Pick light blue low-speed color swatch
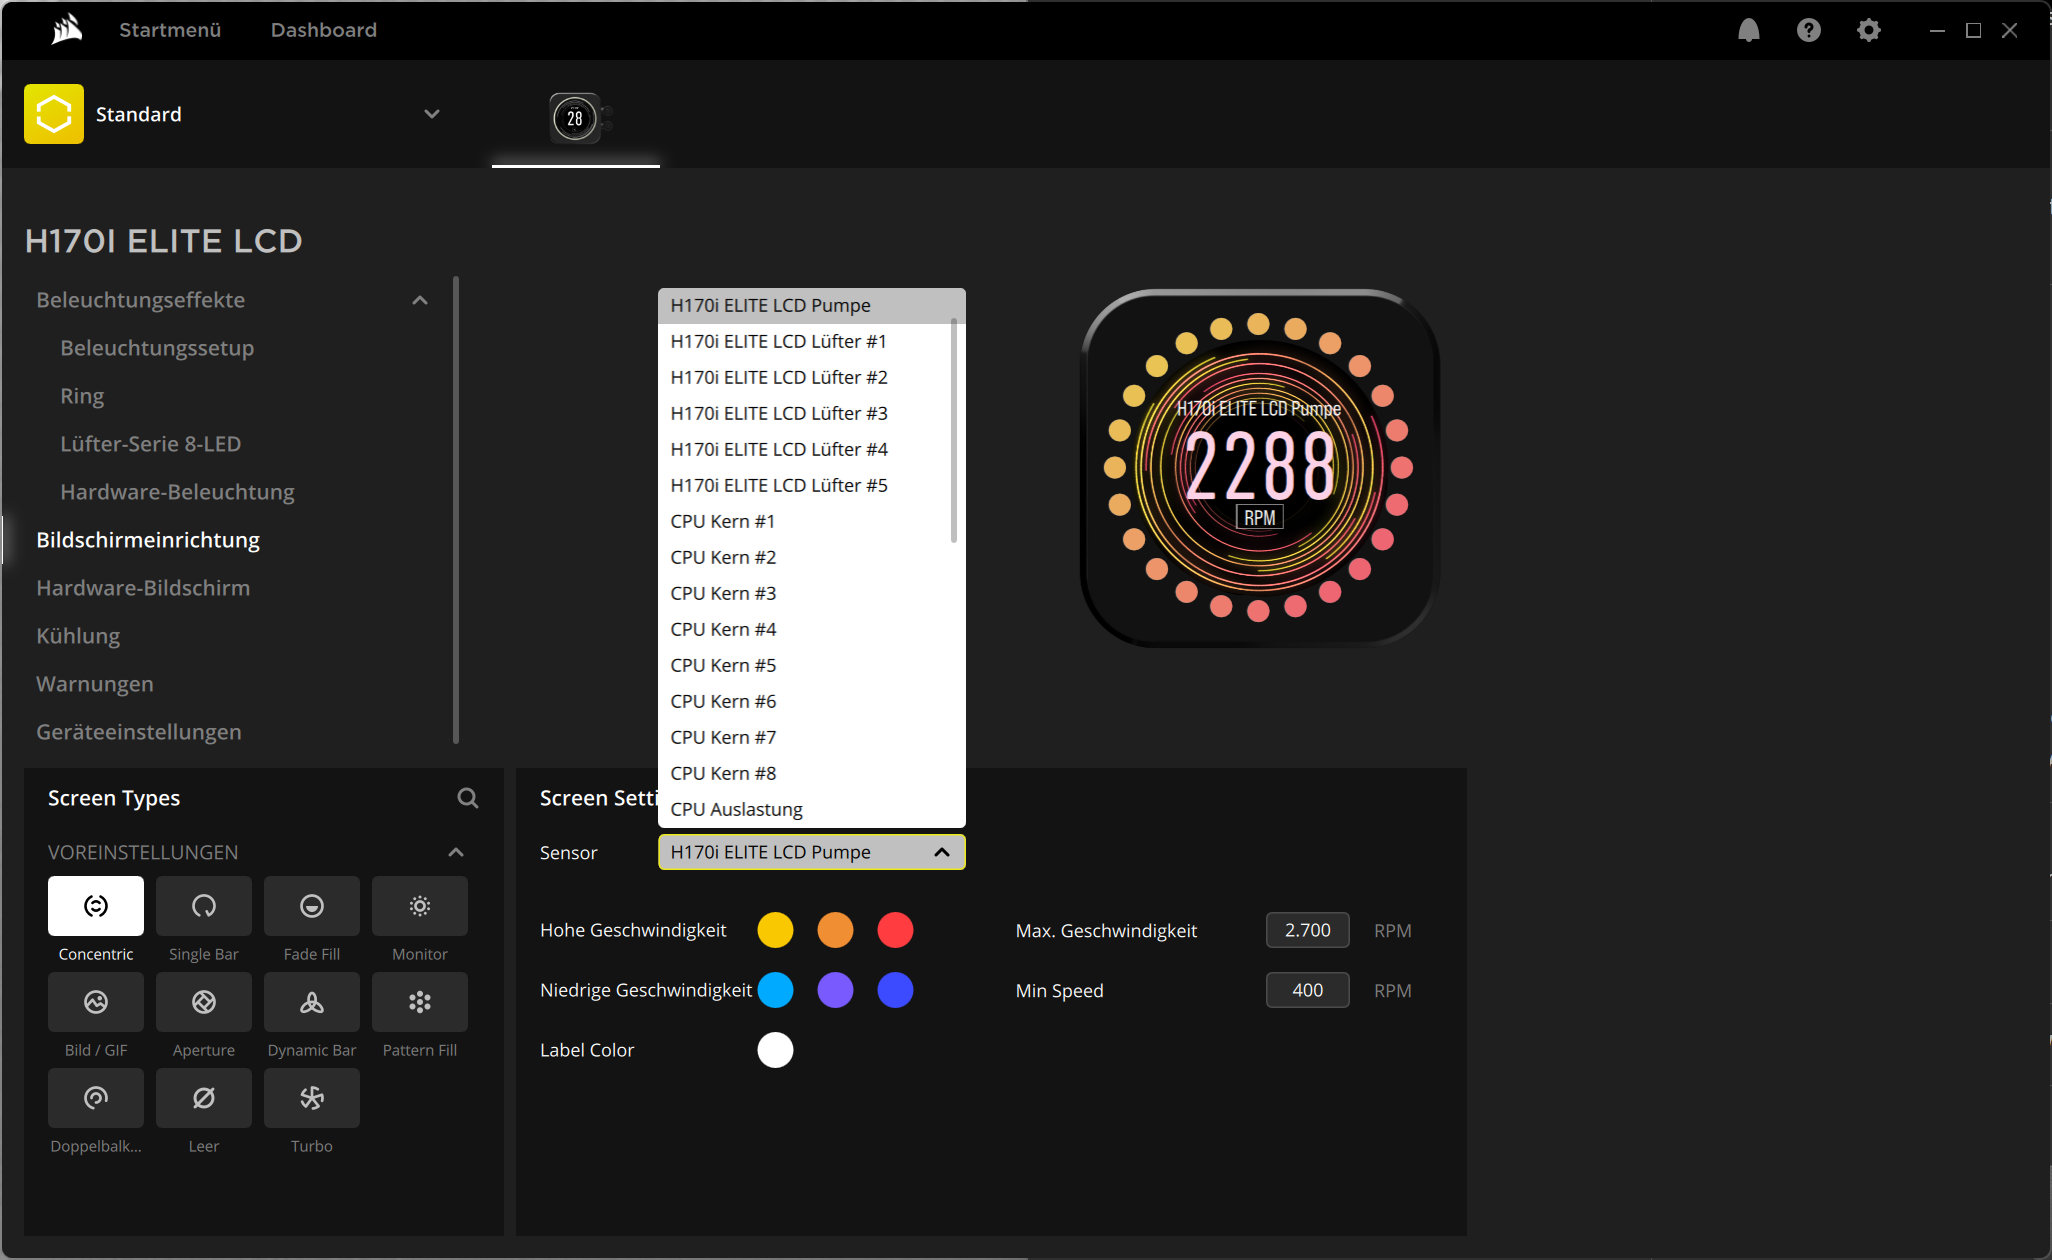 pos(775,990)
